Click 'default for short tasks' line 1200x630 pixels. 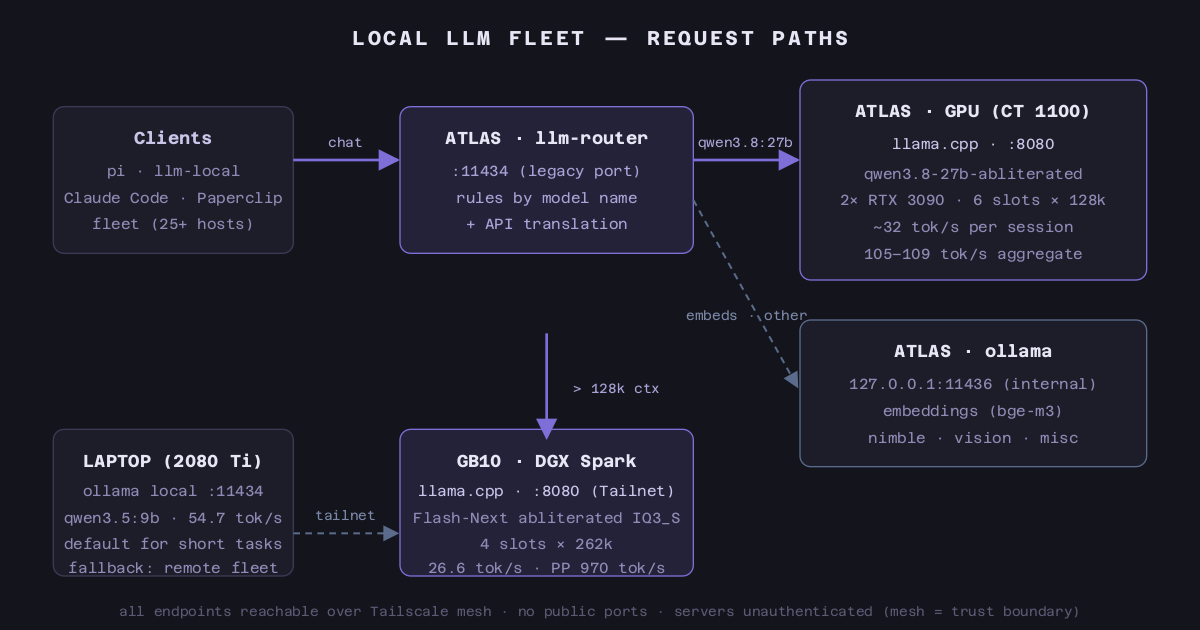coord(173,544)
